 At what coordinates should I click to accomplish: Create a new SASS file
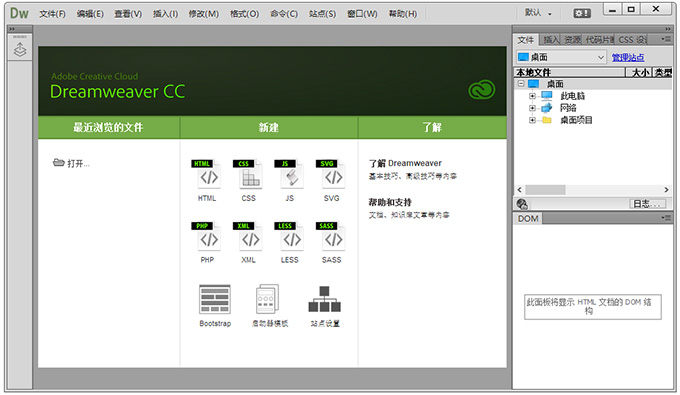pos(331,242)
